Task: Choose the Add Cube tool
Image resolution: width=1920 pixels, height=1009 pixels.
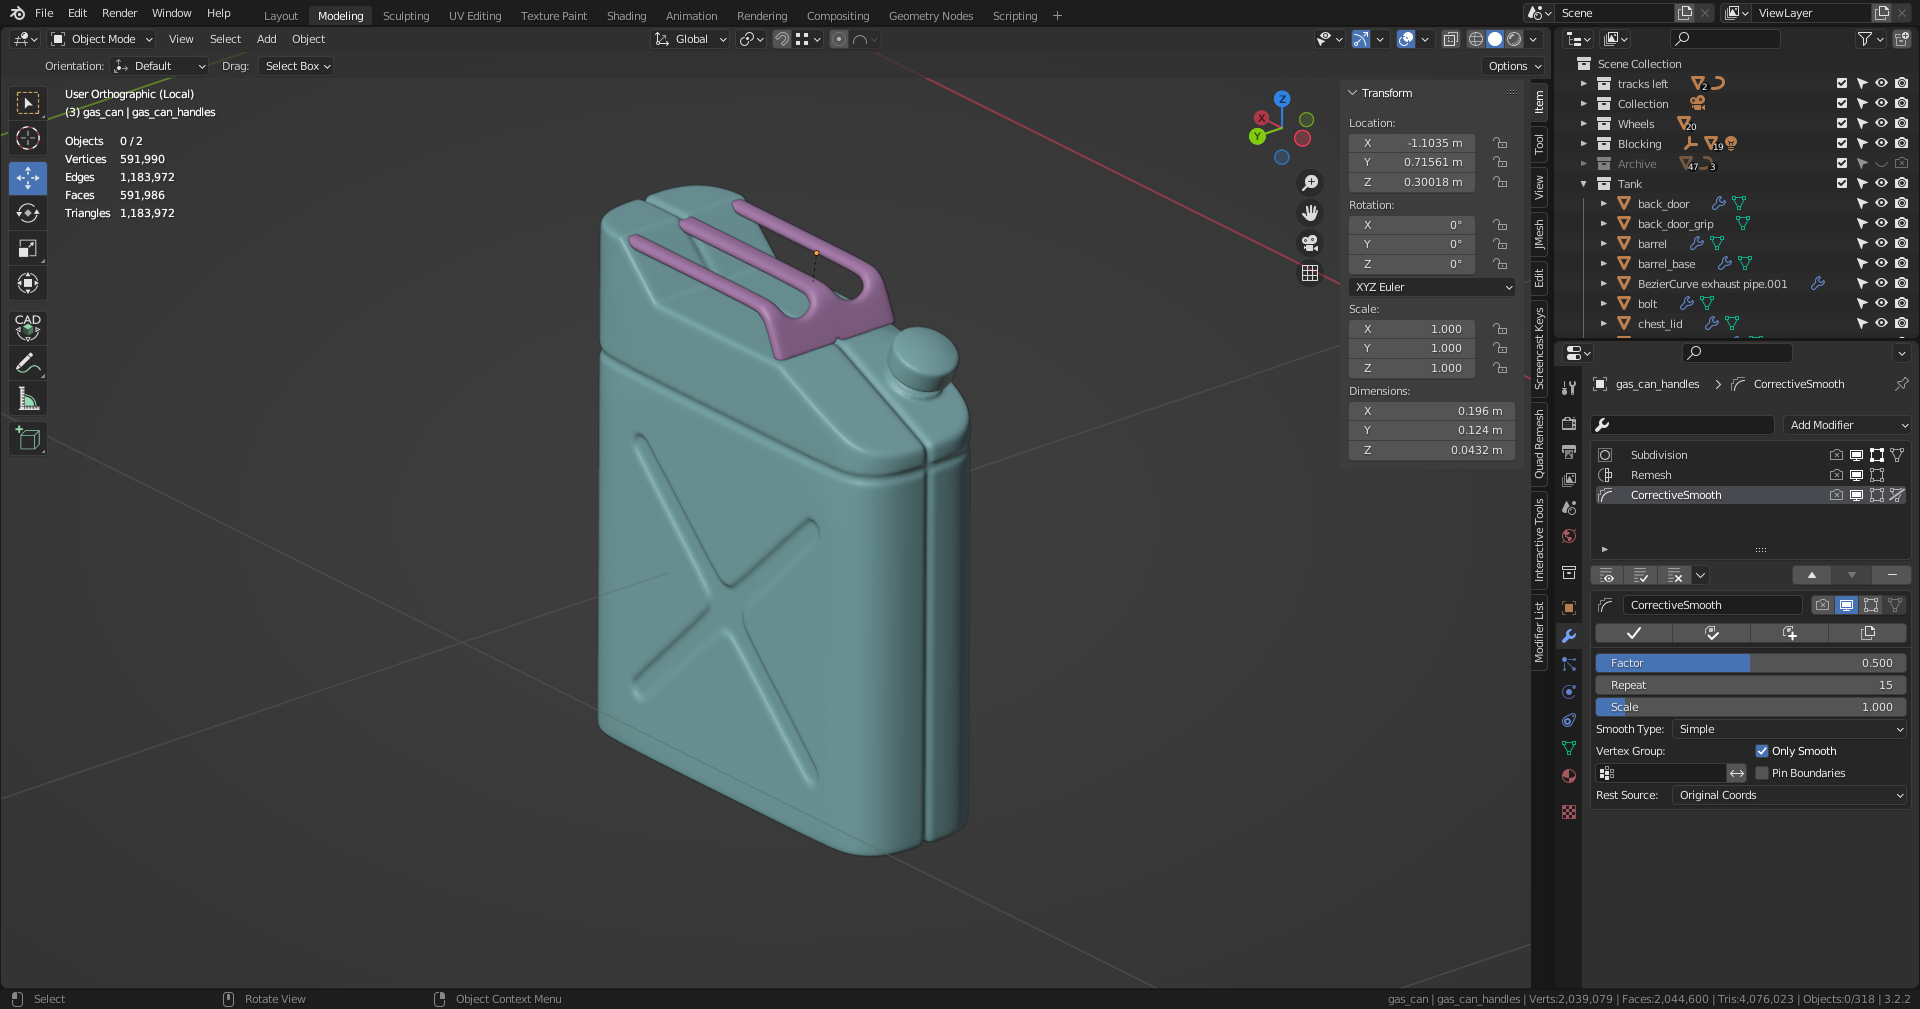Action: coord(28,438)
